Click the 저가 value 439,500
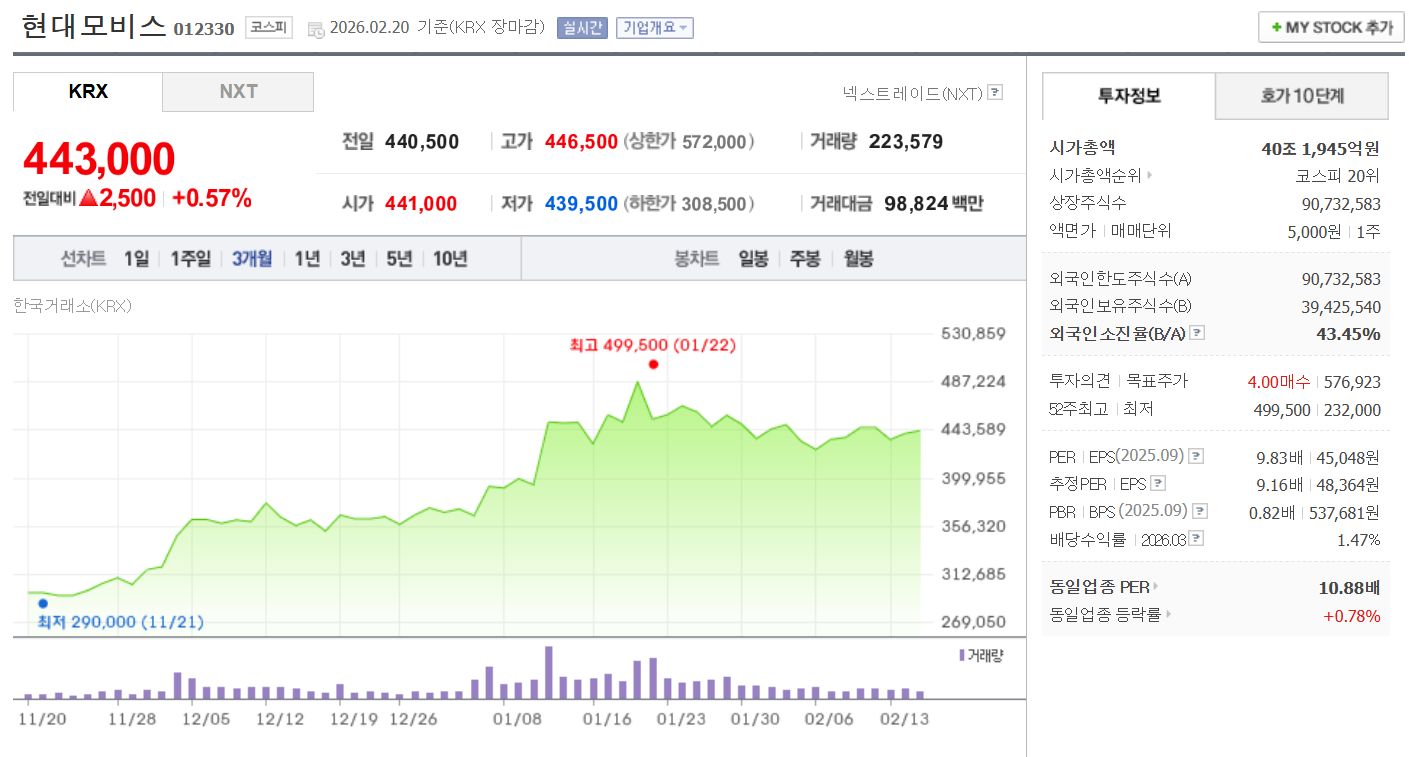Image resolution: width=1409 pixels, height=757 pixels. point(581,204)
